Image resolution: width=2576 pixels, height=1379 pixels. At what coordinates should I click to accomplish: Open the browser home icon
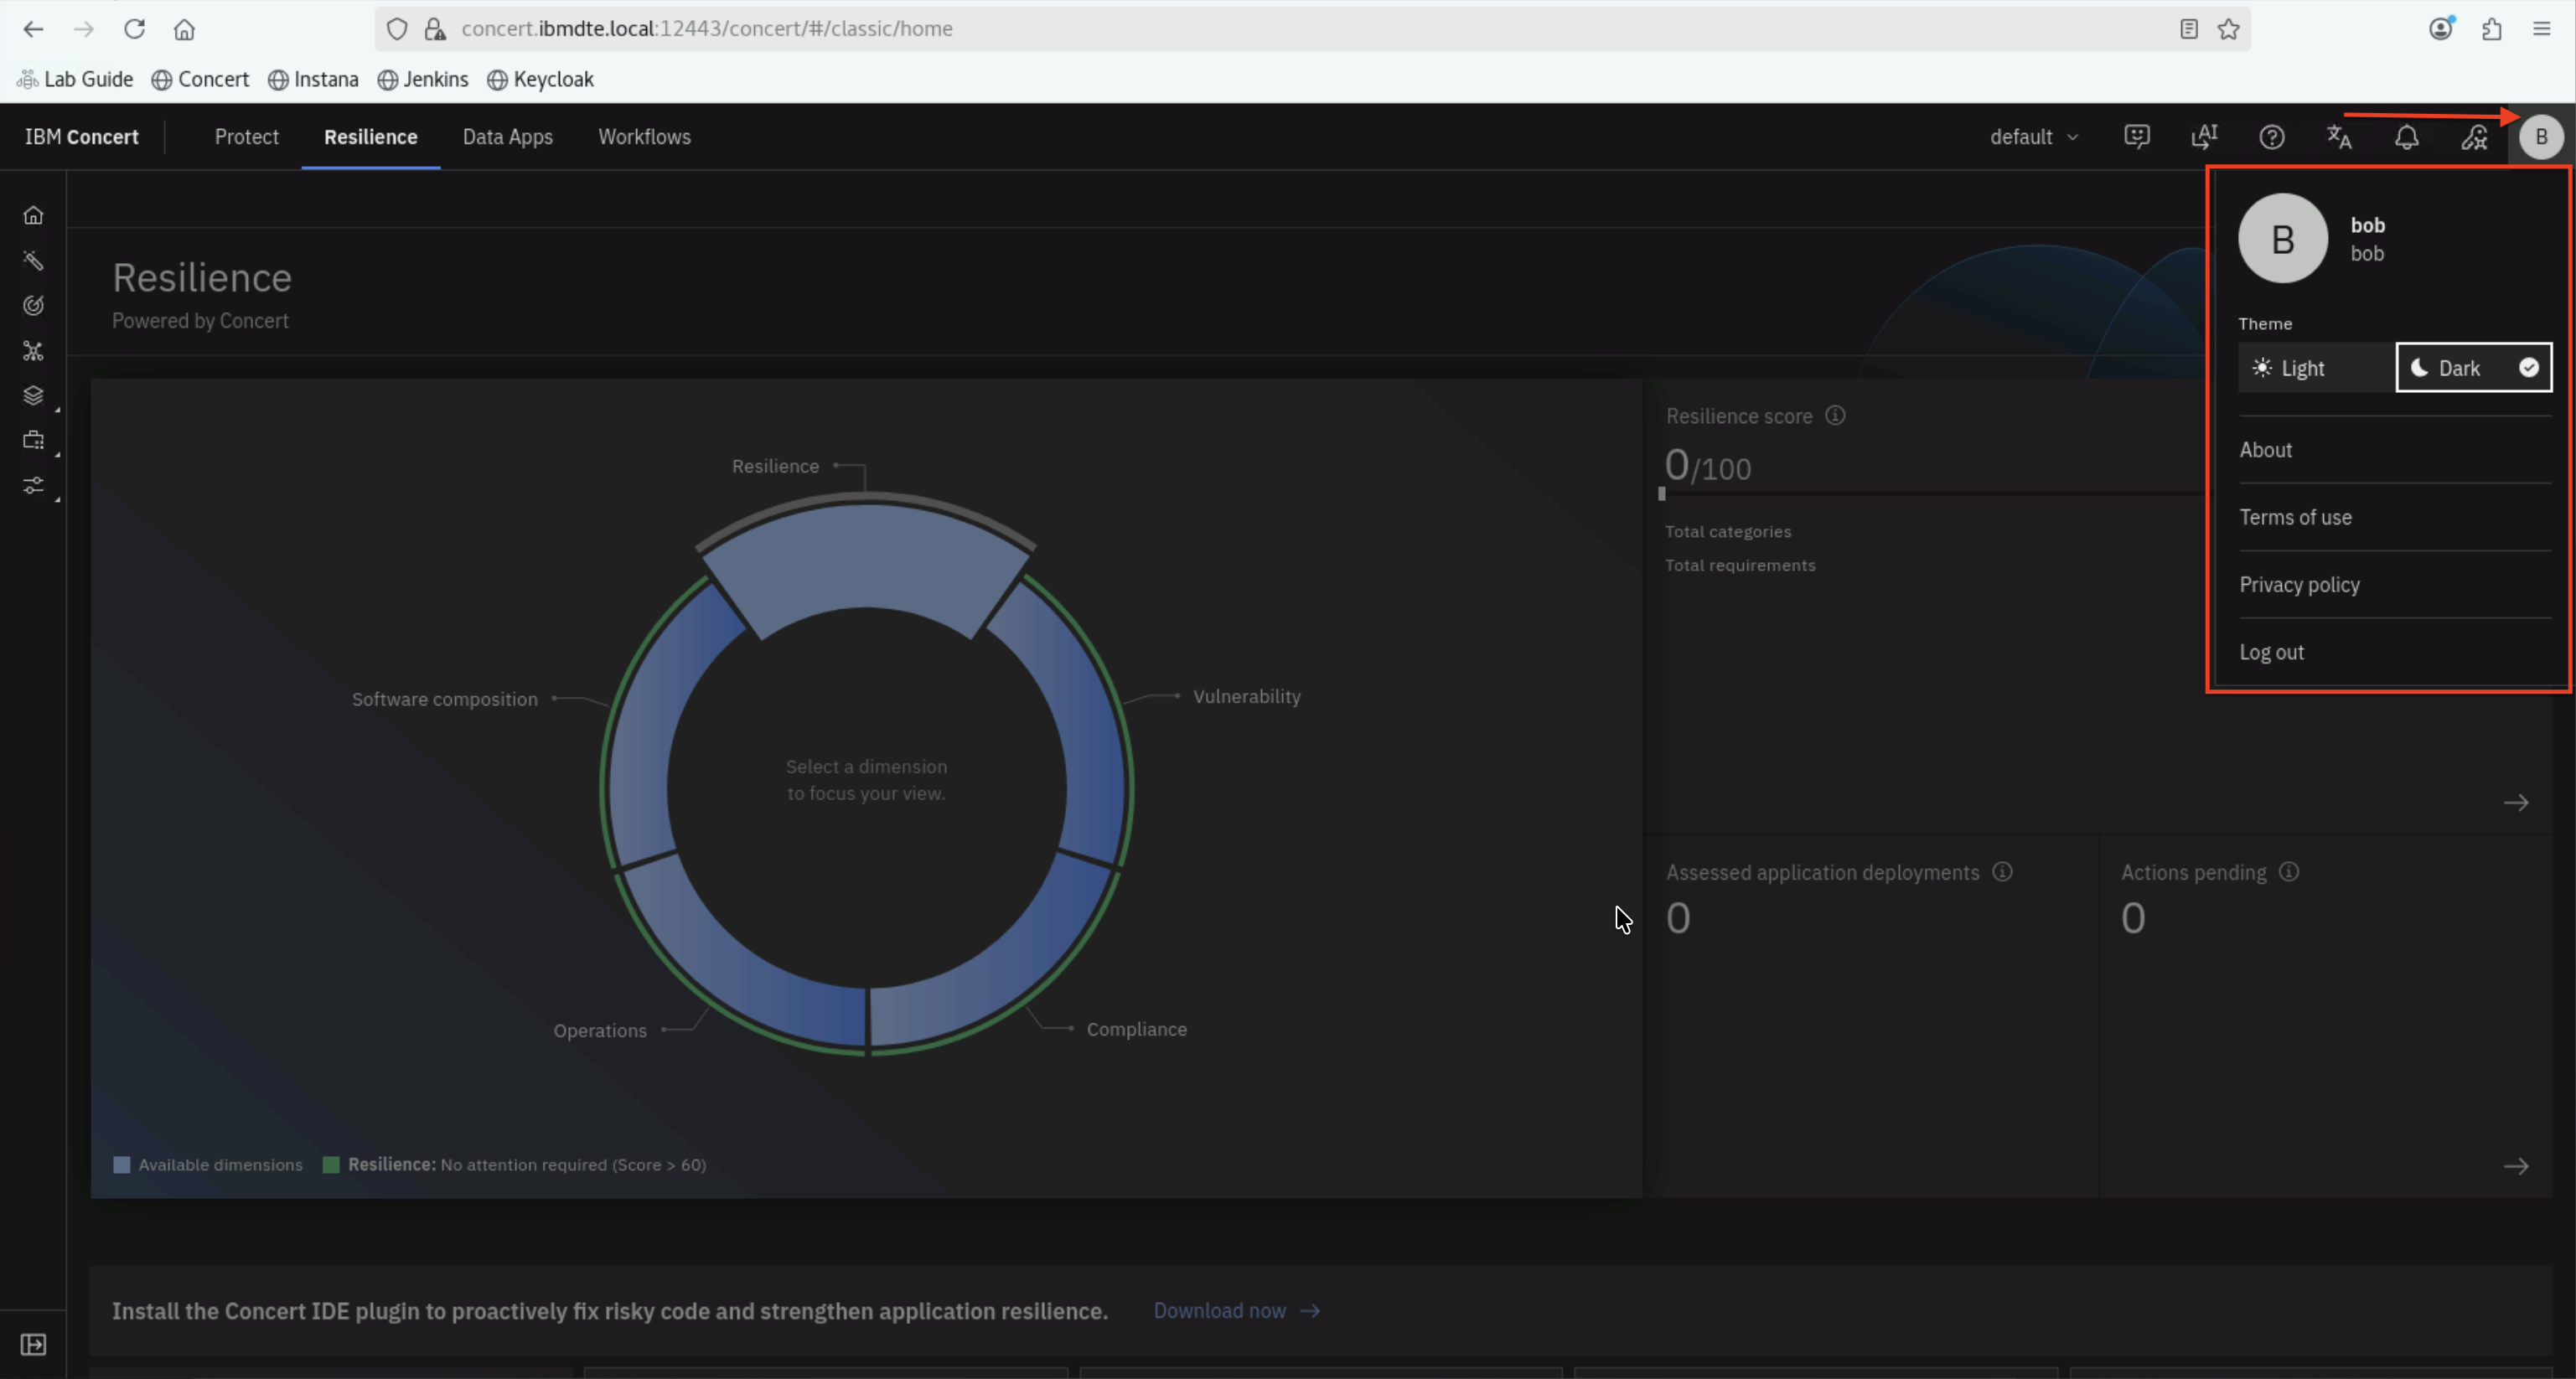(184, 29)
